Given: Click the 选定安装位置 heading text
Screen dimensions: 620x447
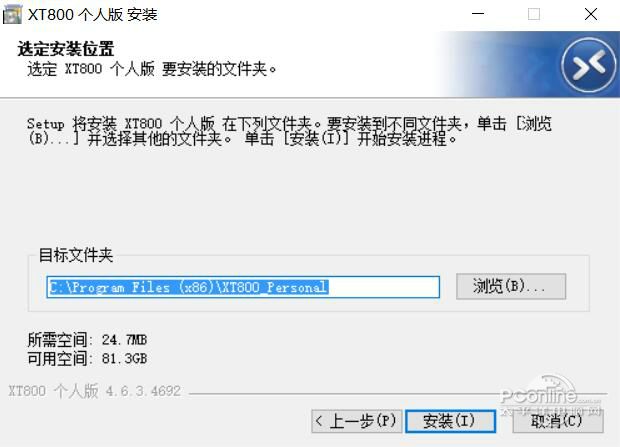Looking at the screenshot, I should [x=66, y=49].
